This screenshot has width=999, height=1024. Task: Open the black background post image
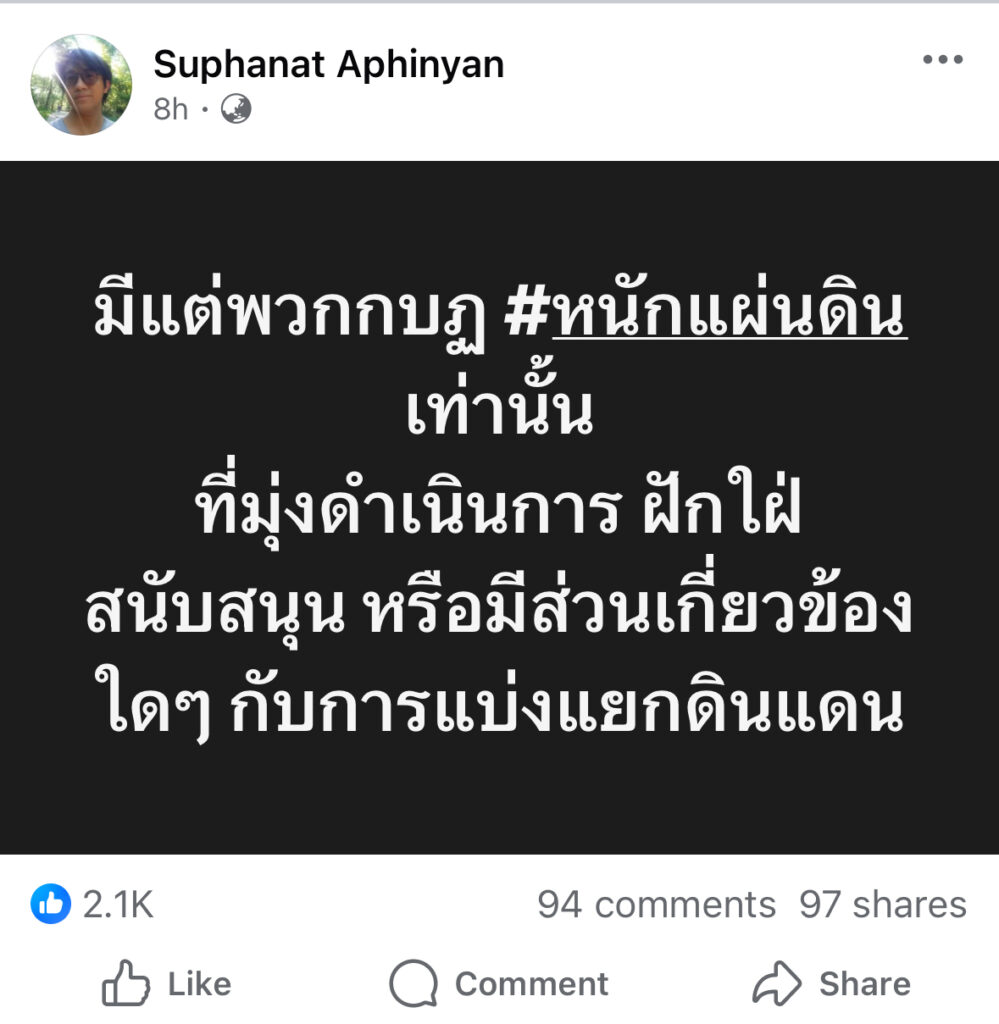(500, 507)
